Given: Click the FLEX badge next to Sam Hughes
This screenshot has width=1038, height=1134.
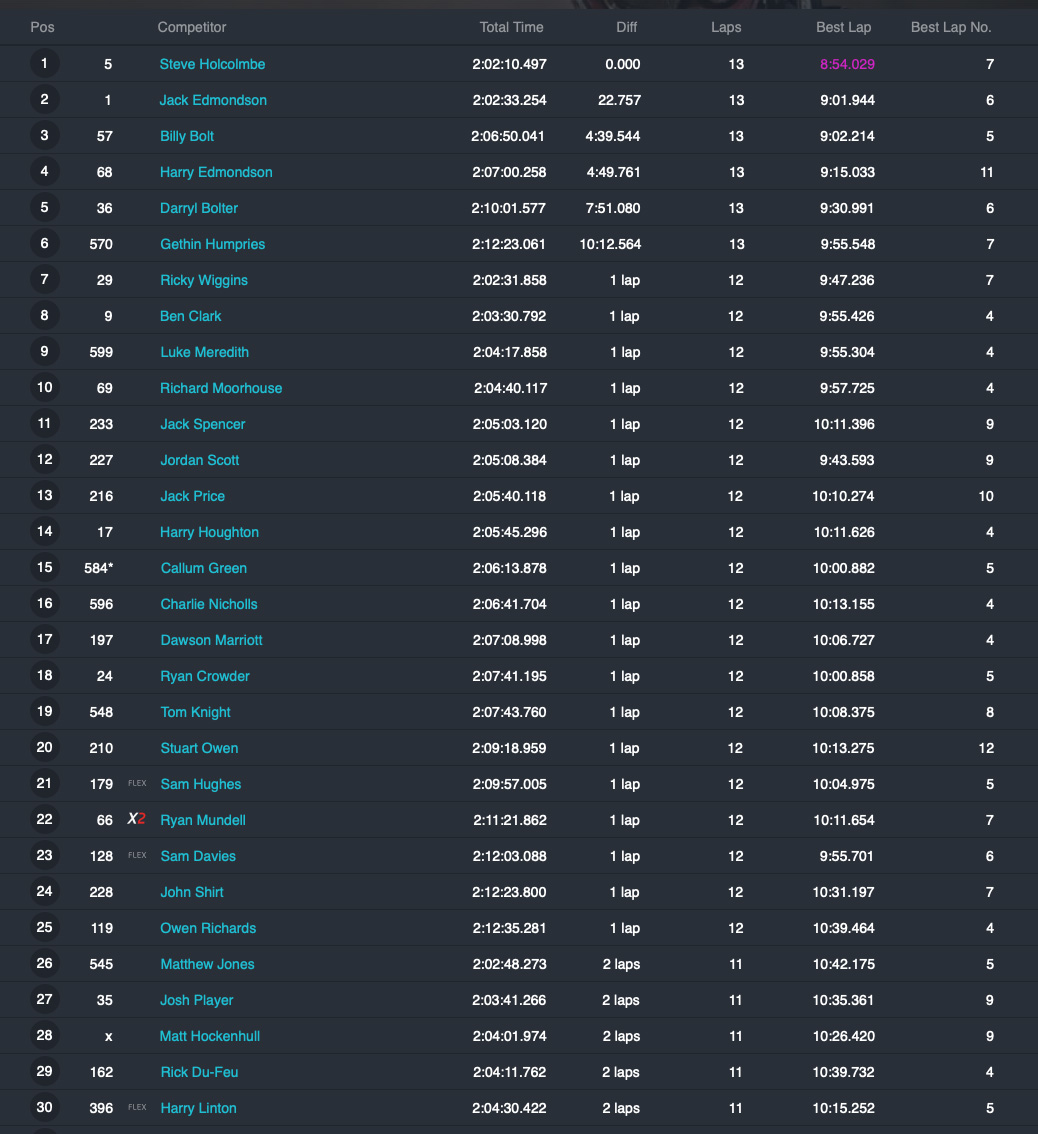Looking at the screenshot, I should tap(137, 783).
